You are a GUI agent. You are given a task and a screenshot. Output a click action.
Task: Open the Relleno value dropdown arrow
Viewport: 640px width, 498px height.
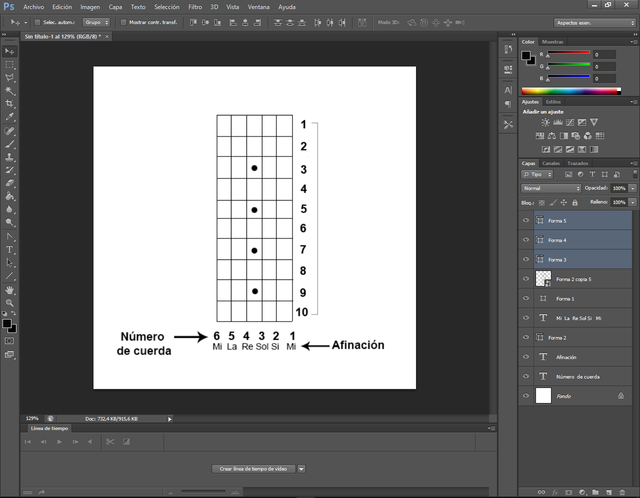point(633,202)
